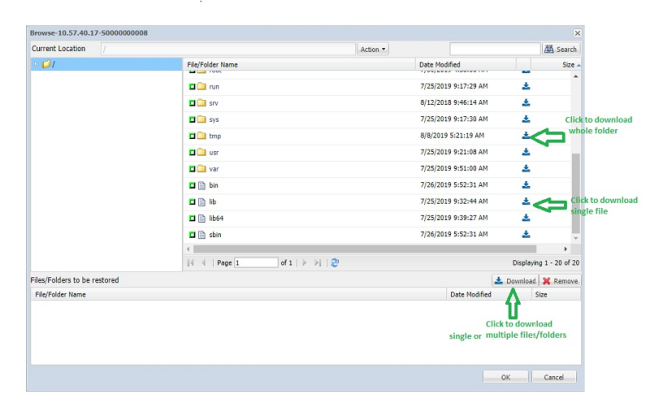Viewport: 650px width, 420px height.
Task: Add tmp folder using its green plus box
Action: pos(192,136)
